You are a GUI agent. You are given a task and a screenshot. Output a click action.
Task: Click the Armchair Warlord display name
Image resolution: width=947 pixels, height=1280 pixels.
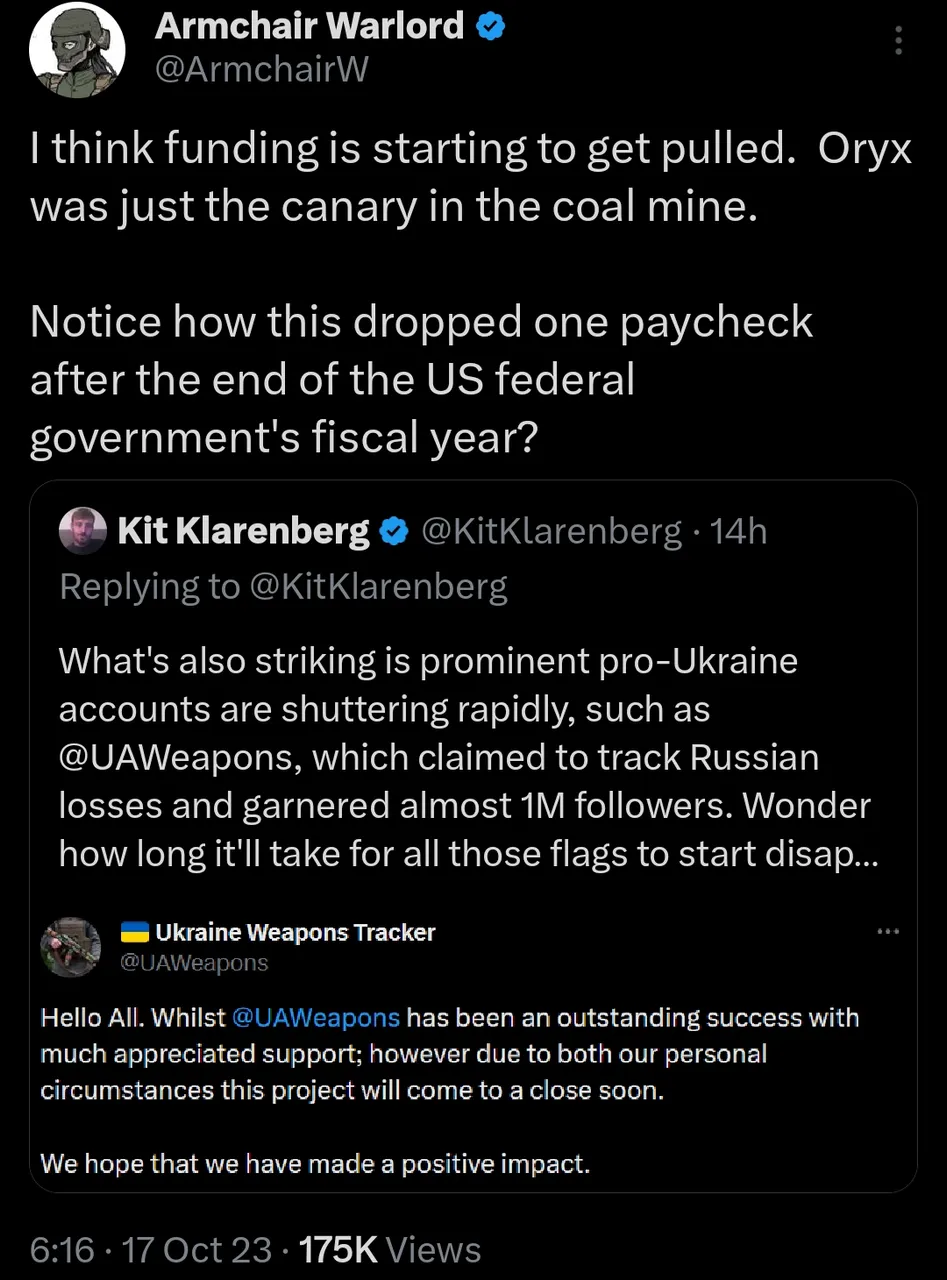click(309, 27)
